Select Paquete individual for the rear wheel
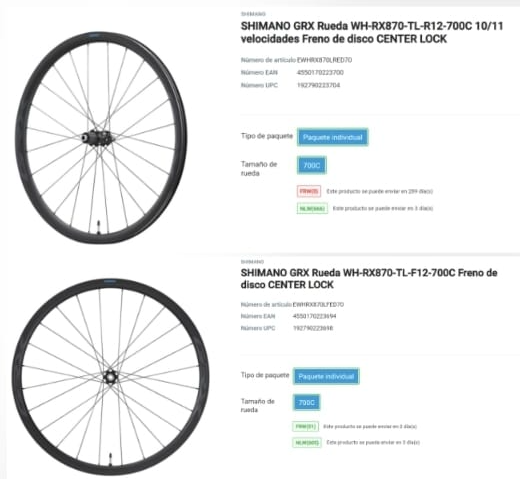Screen dimensions: 520x479 coord(333,137)
